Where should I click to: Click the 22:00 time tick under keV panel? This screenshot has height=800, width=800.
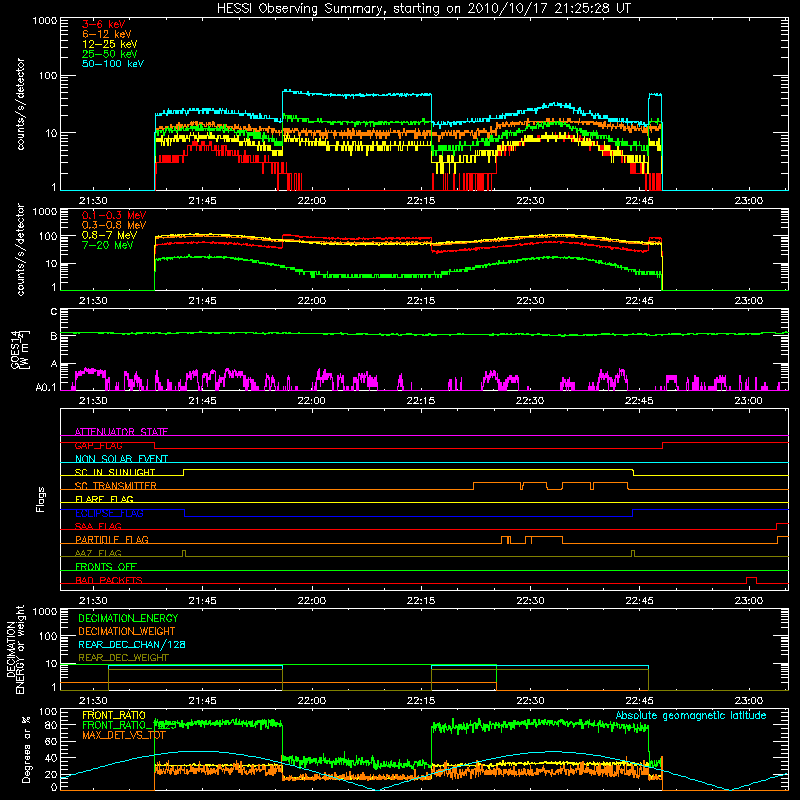(x=311, y=201)
